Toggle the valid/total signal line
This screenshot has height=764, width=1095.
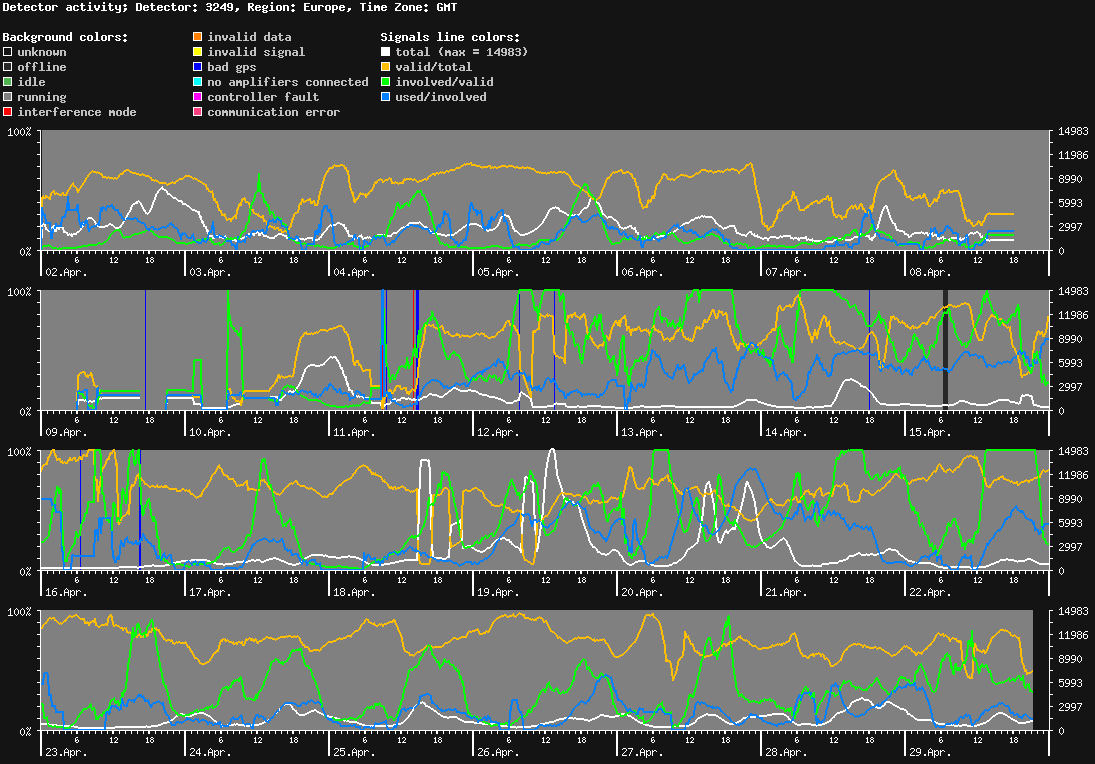tap(383, 67)
